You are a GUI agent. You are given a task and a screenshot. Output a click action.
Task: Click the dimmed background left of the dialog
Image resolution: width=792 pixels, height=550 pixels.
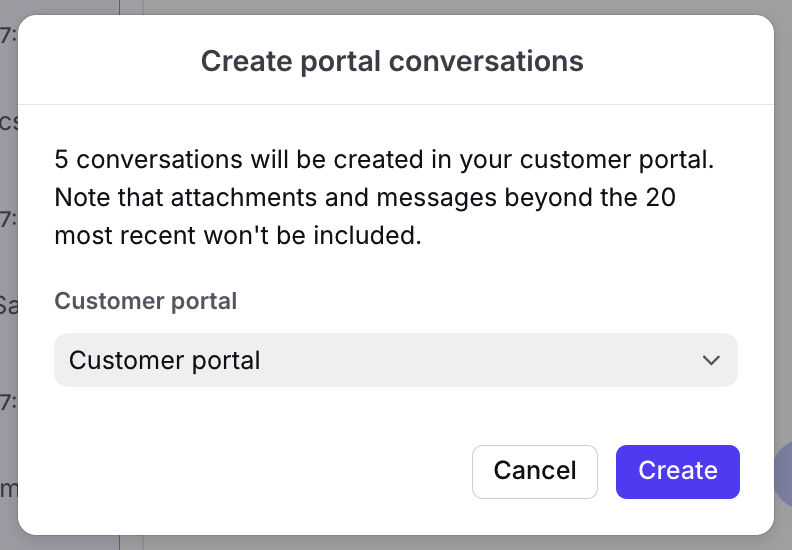tap(8, 300)
